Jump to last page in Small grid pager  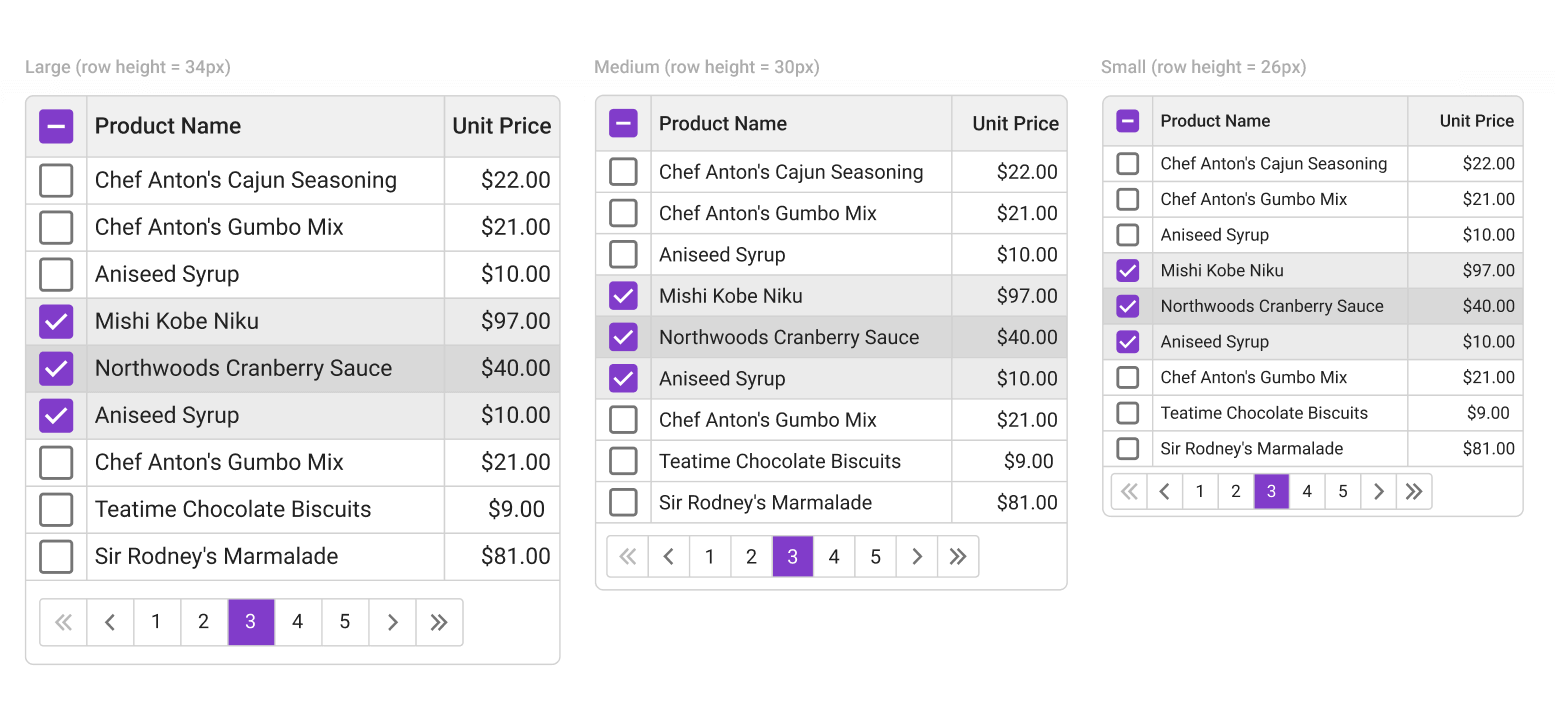point(1413,491)
